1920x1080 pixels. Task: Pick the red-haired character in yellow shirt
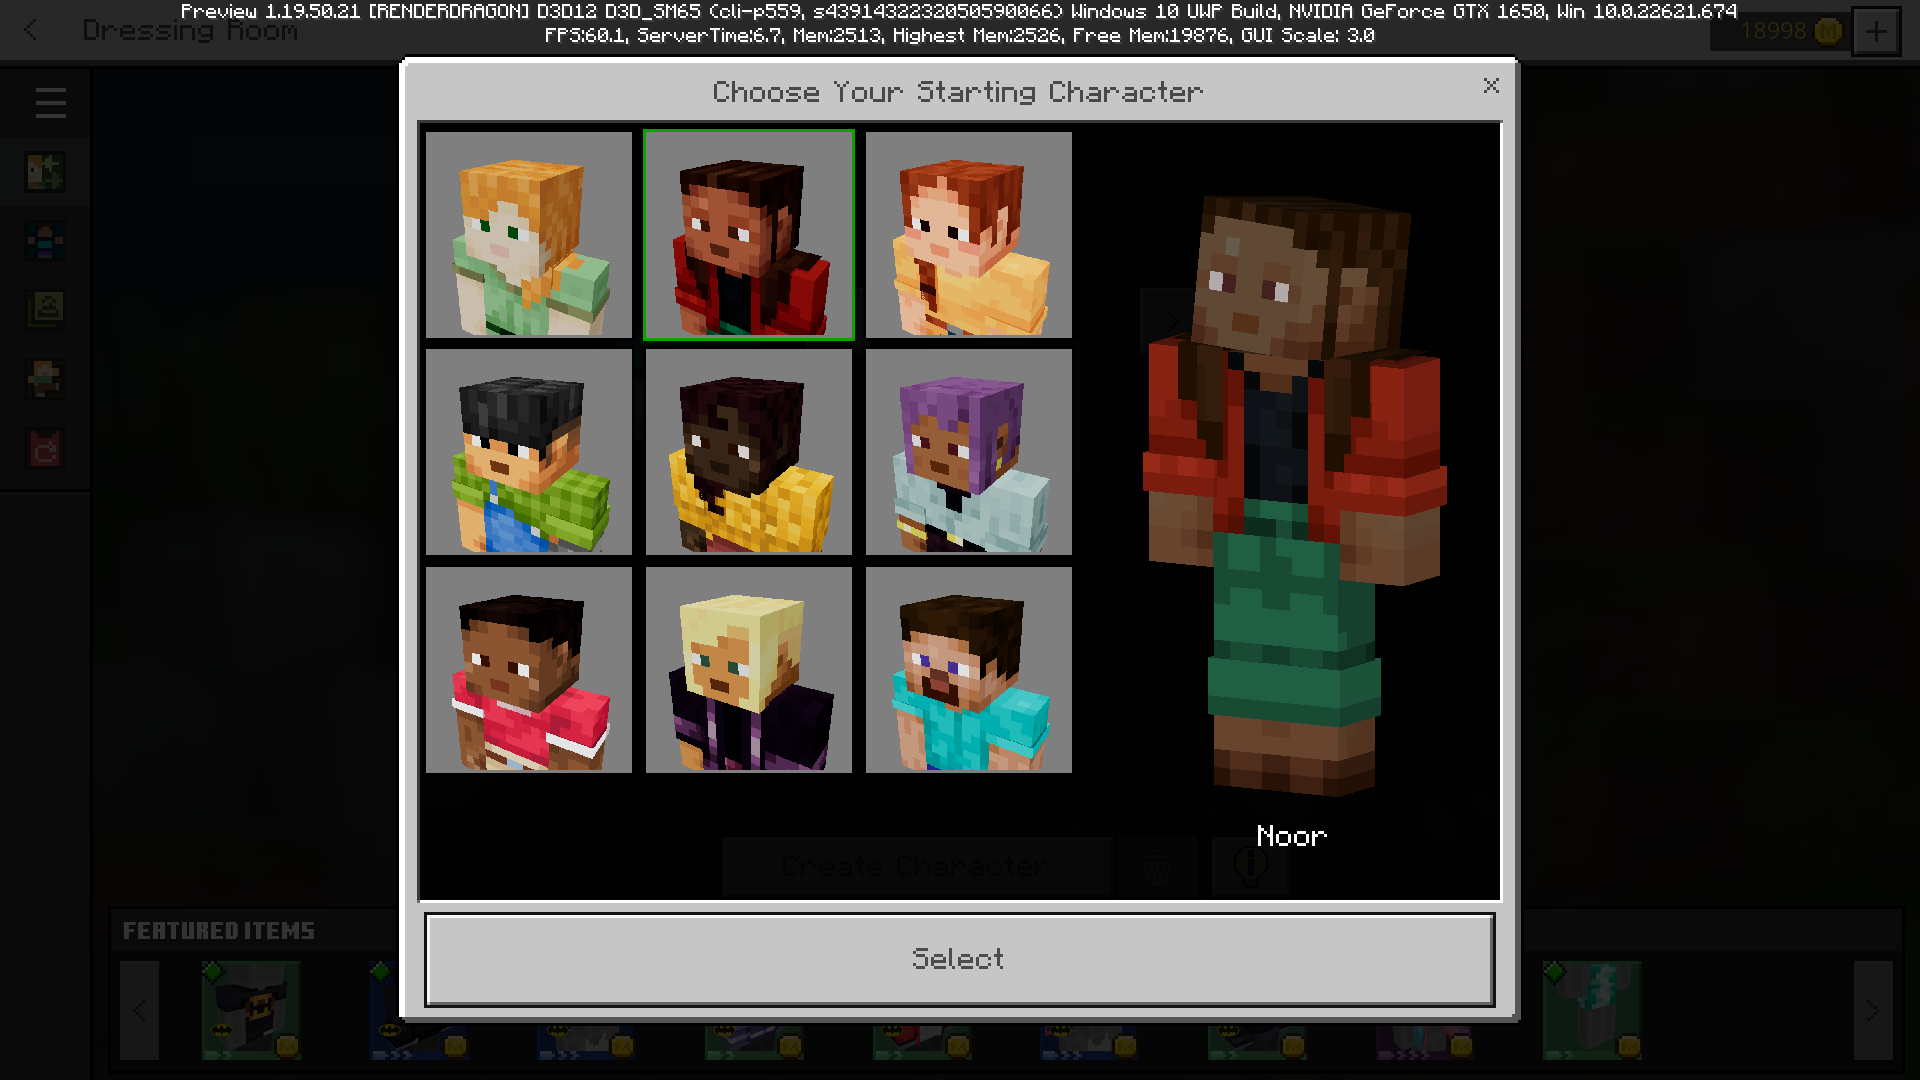point(968,234)
